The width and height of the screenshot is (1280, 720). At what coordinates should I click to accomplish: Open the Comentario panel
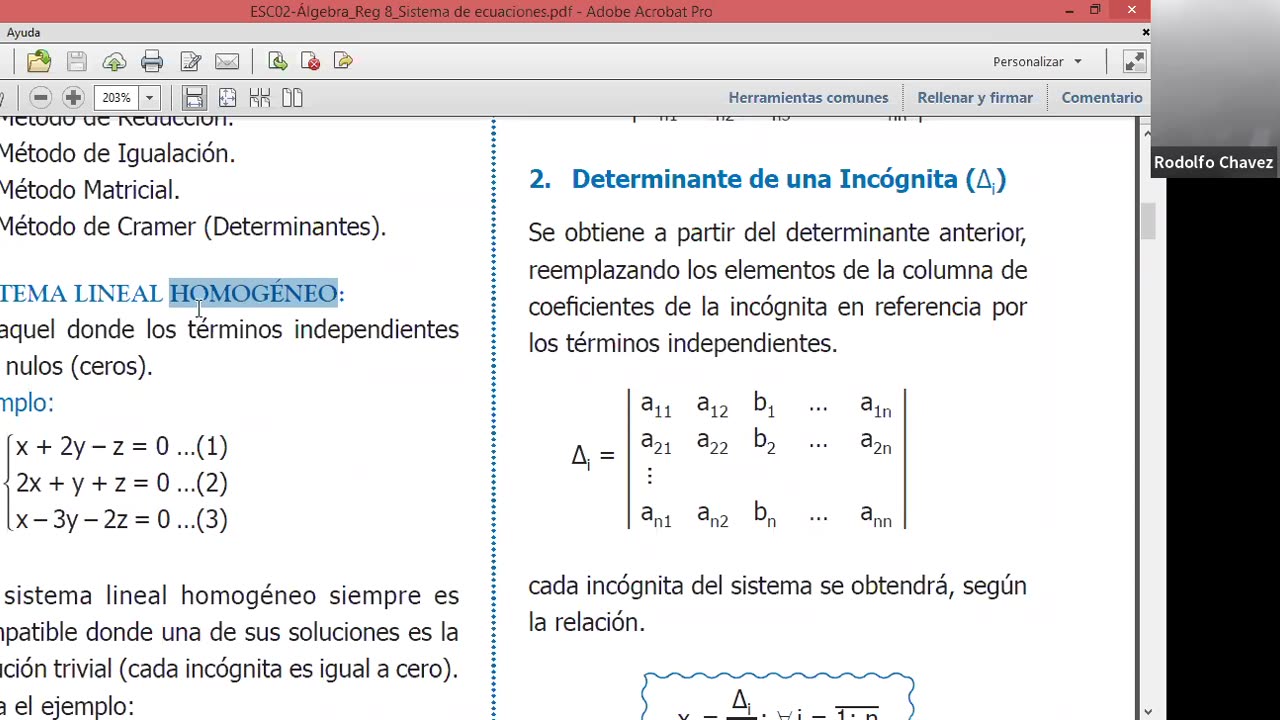pos(1102,98)
